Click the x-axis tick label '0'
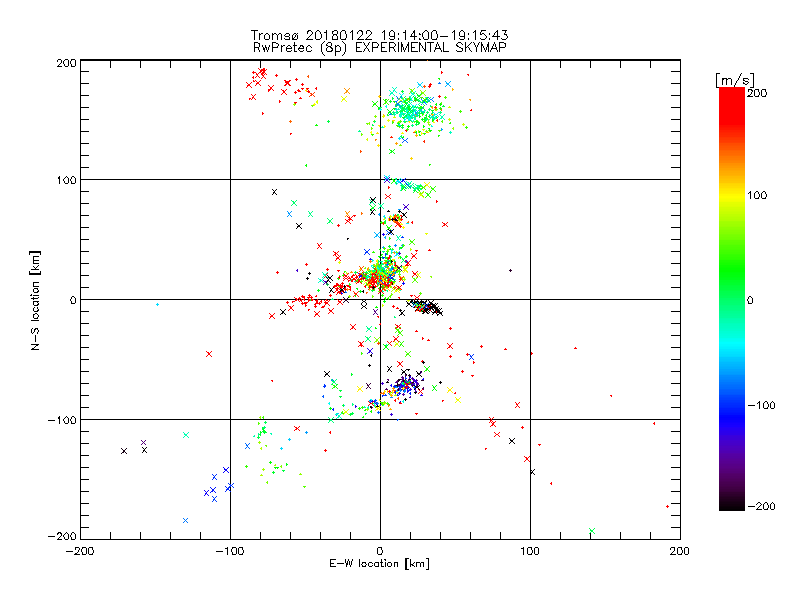This screenshot has width=800, height=600. click(x=380, y=551)
